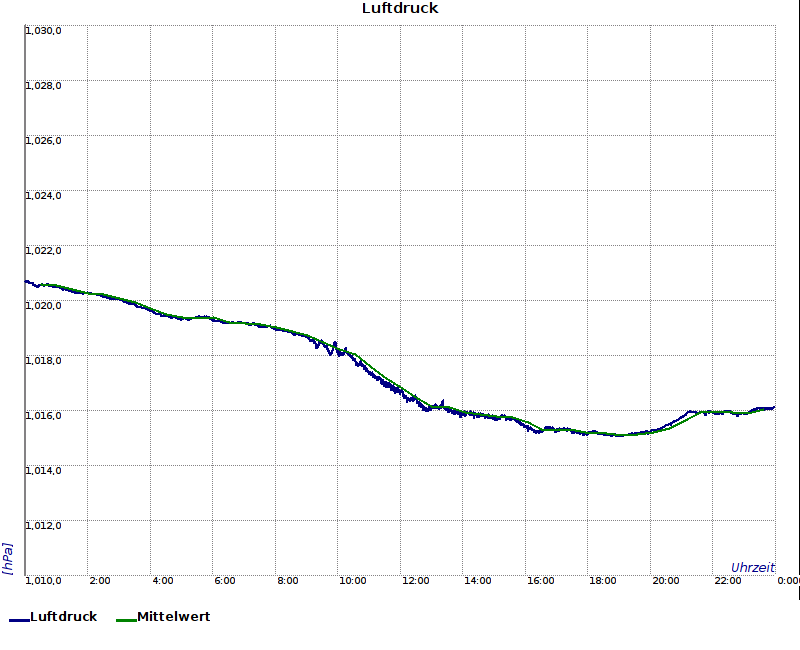
Task: Click the [hPa] axis unit label
Action: [x=7, y=559]
